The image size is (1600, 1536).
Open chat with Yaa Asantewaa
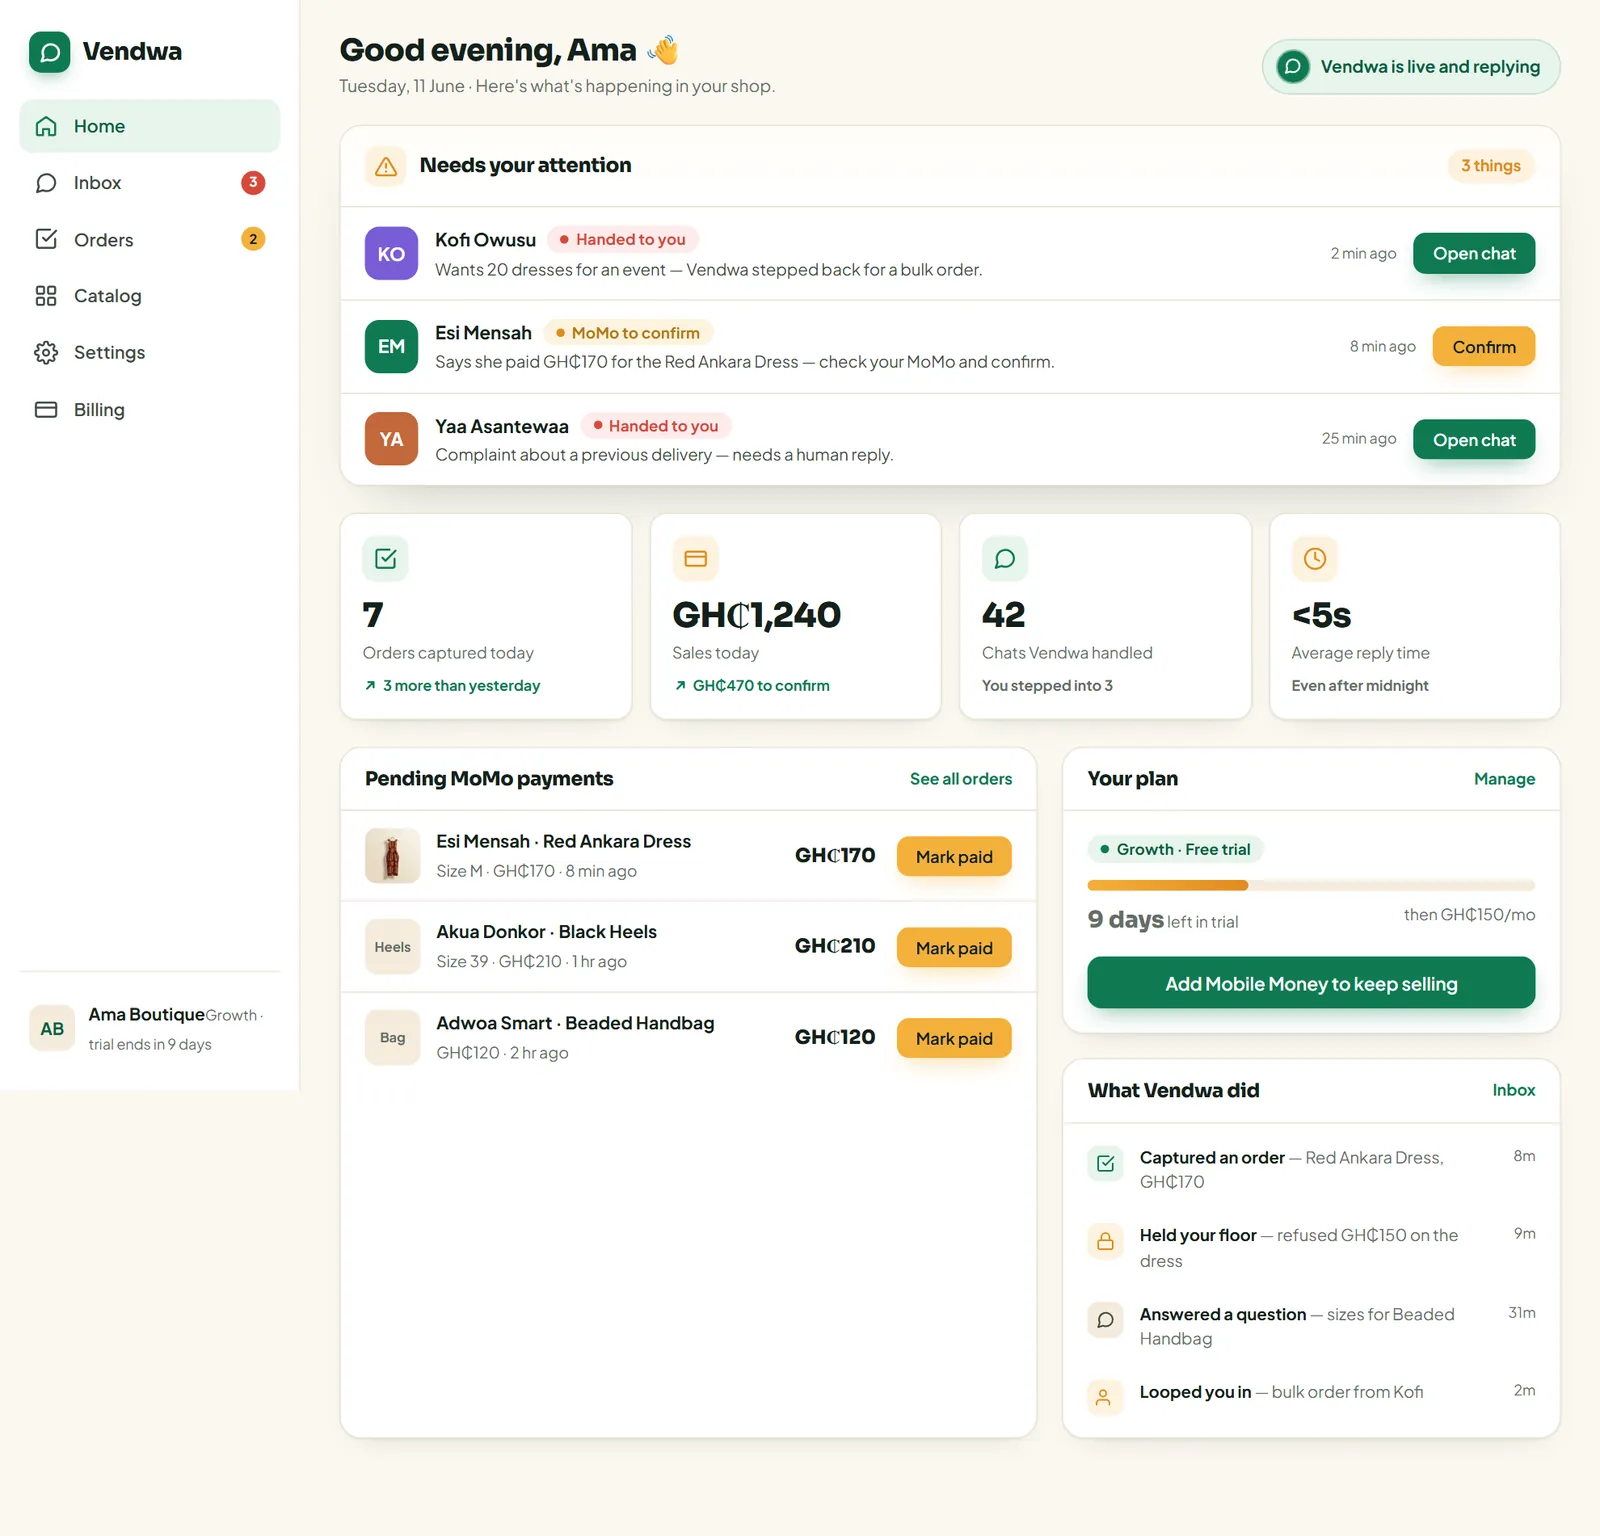click(1474, 440)
